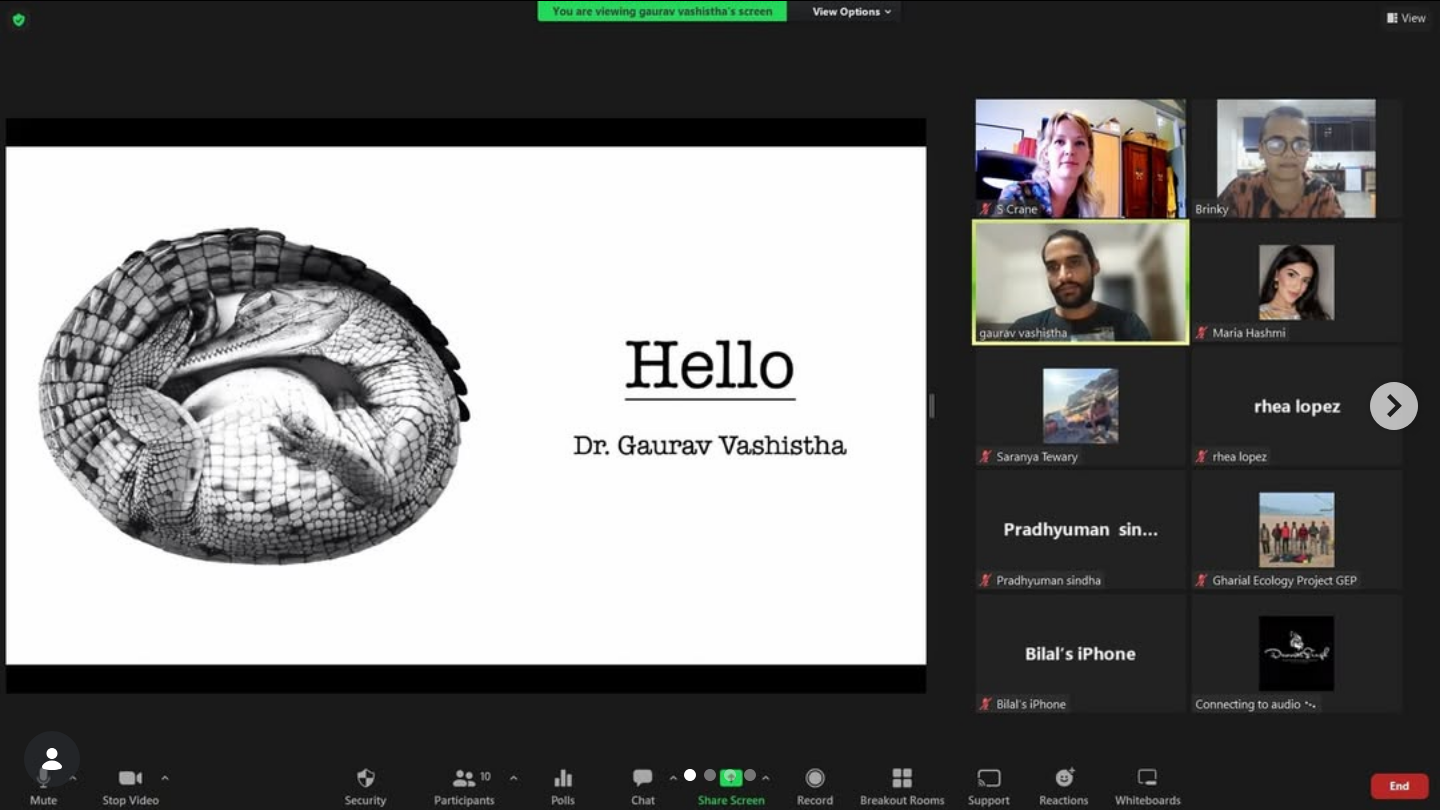Select the Connecting to audio tile

point(1296,654)
